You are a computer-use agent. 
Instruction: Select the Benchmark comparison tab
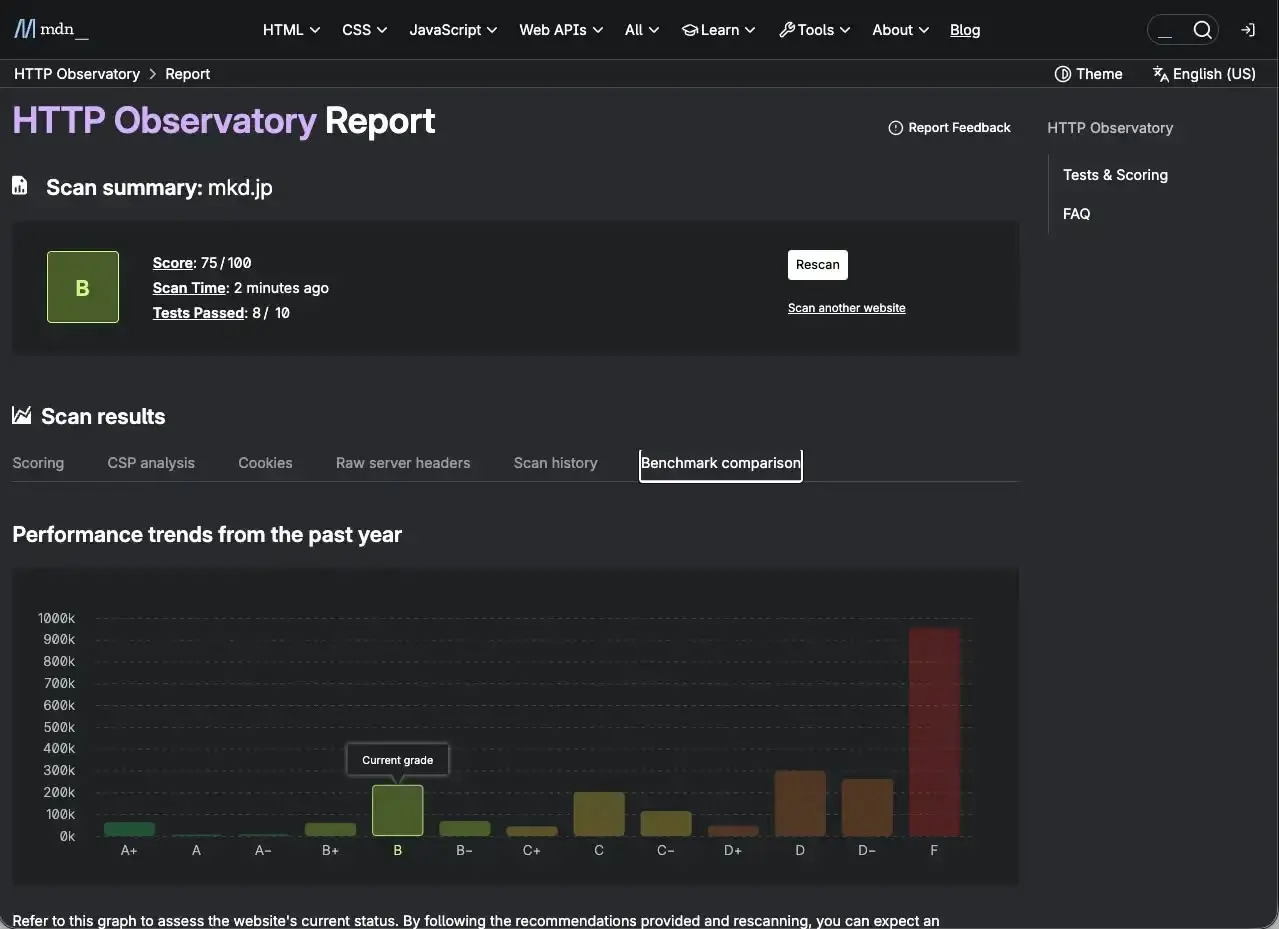[x=721, y=464]
